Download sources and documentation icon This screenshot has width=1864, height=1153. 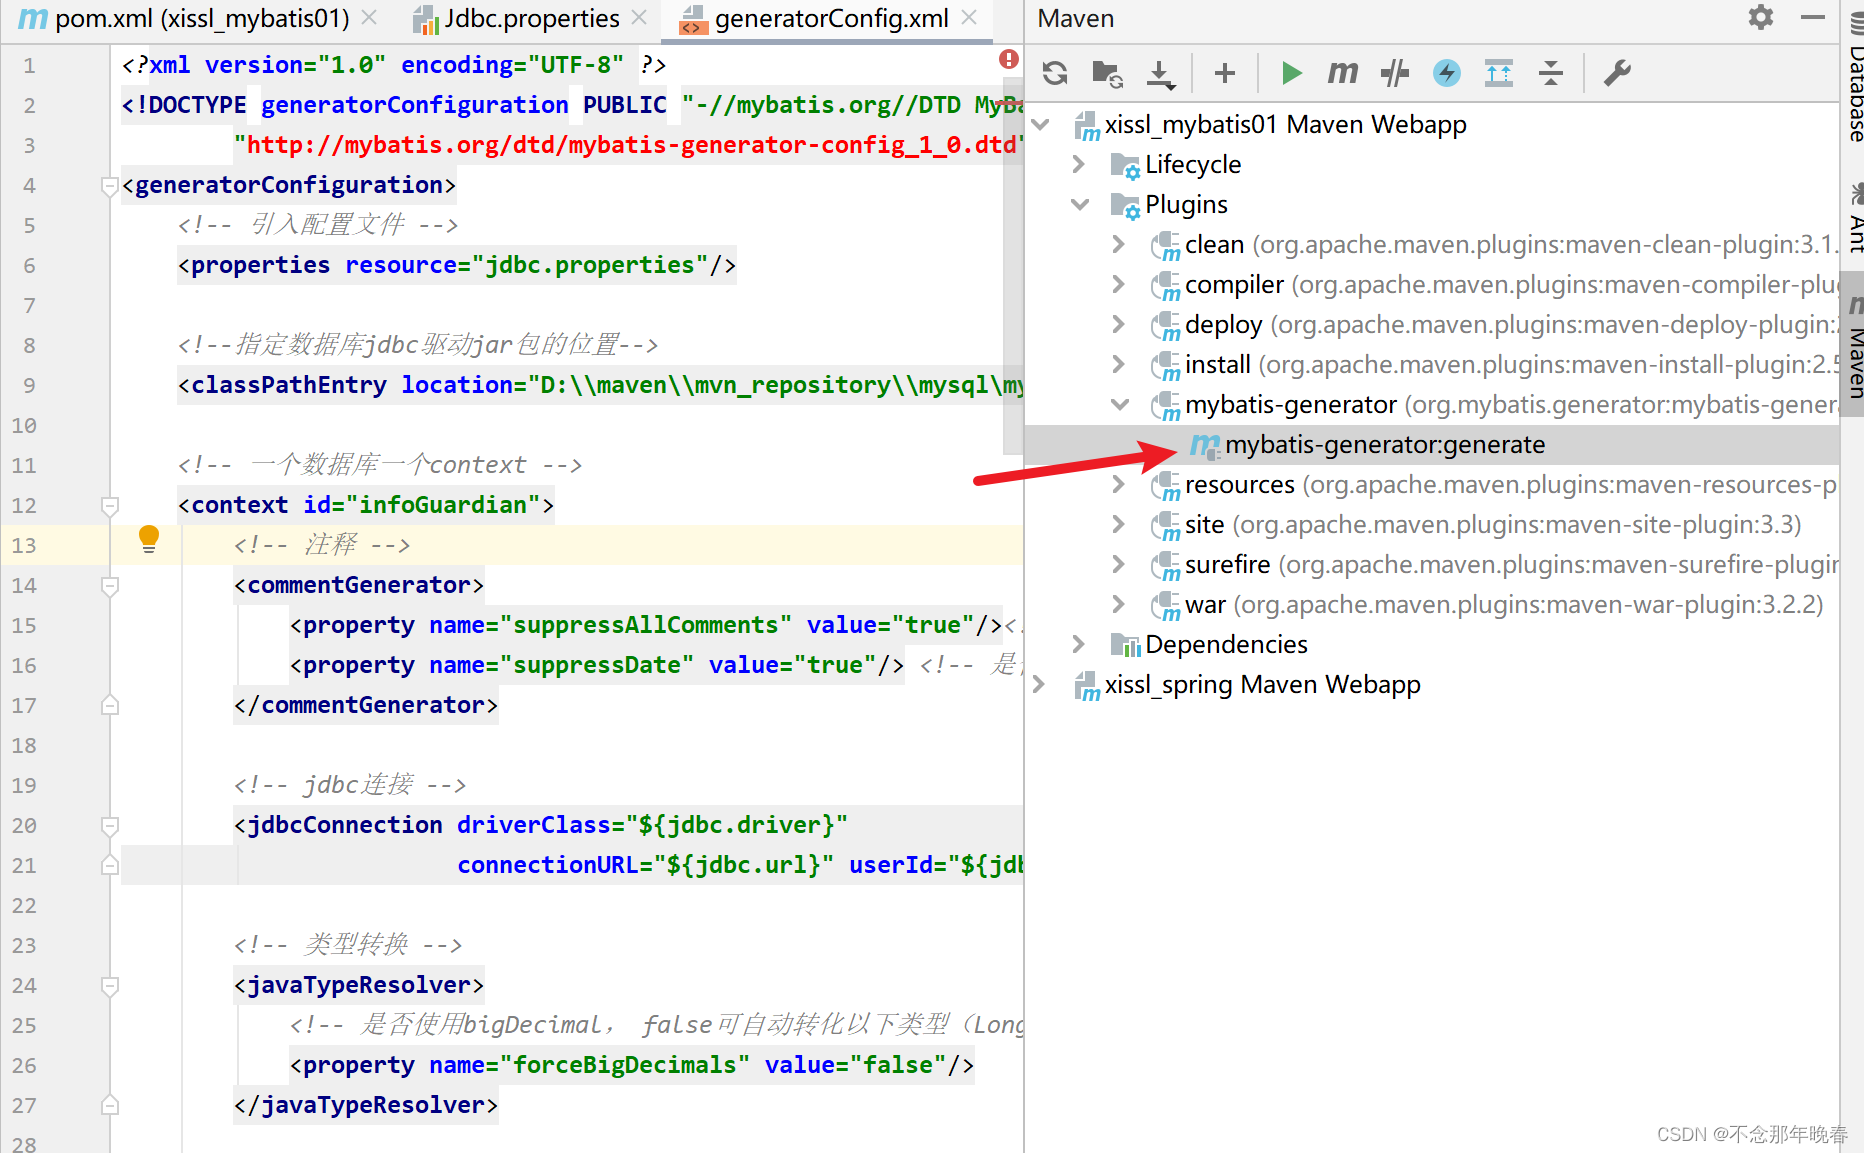click(x=1160, y=73)
